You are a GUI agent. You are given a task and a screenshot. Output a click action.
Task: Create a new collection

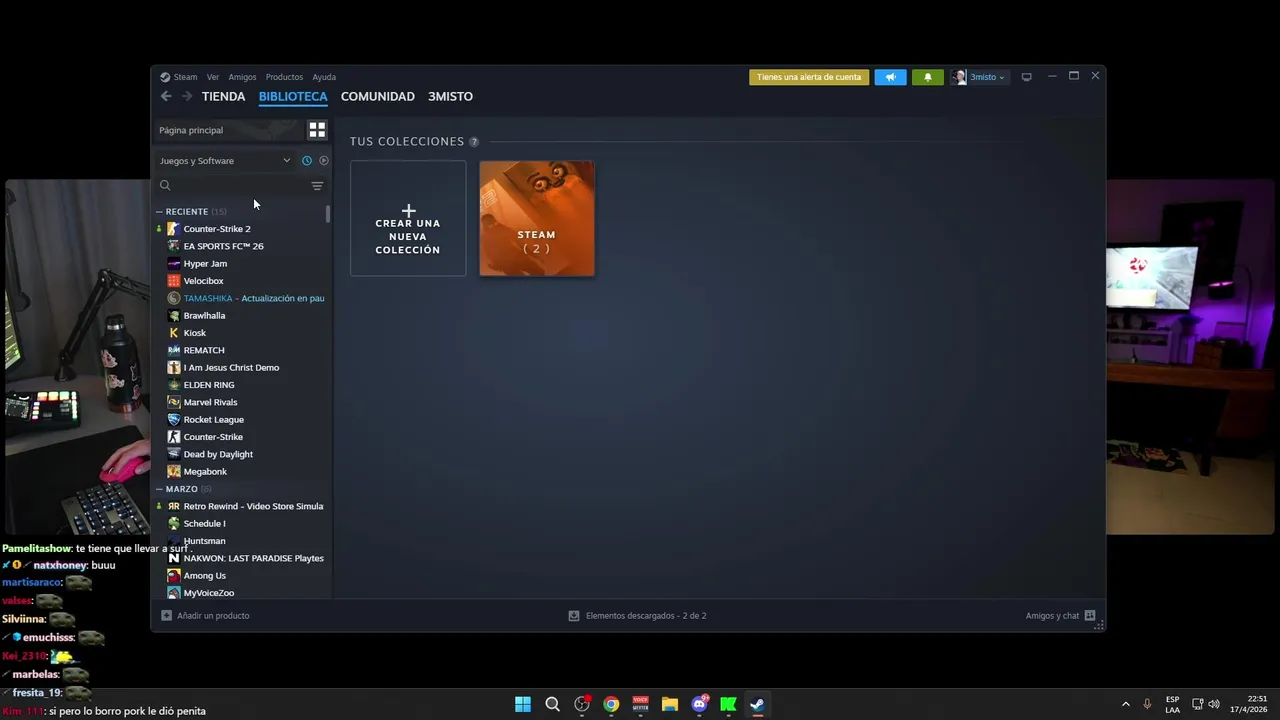[408, 218]
